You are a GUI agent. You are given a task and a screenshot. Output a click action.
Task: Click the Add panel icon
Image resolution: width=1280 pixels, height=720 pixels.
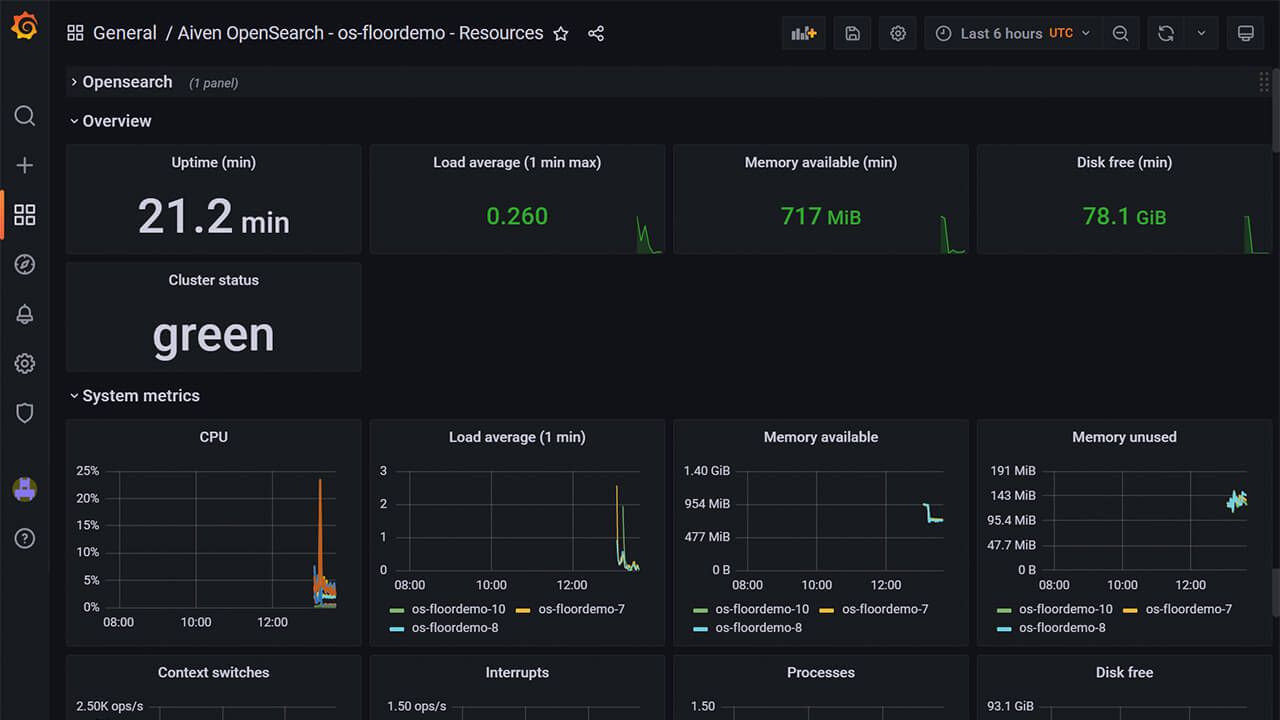pos(804,33)
